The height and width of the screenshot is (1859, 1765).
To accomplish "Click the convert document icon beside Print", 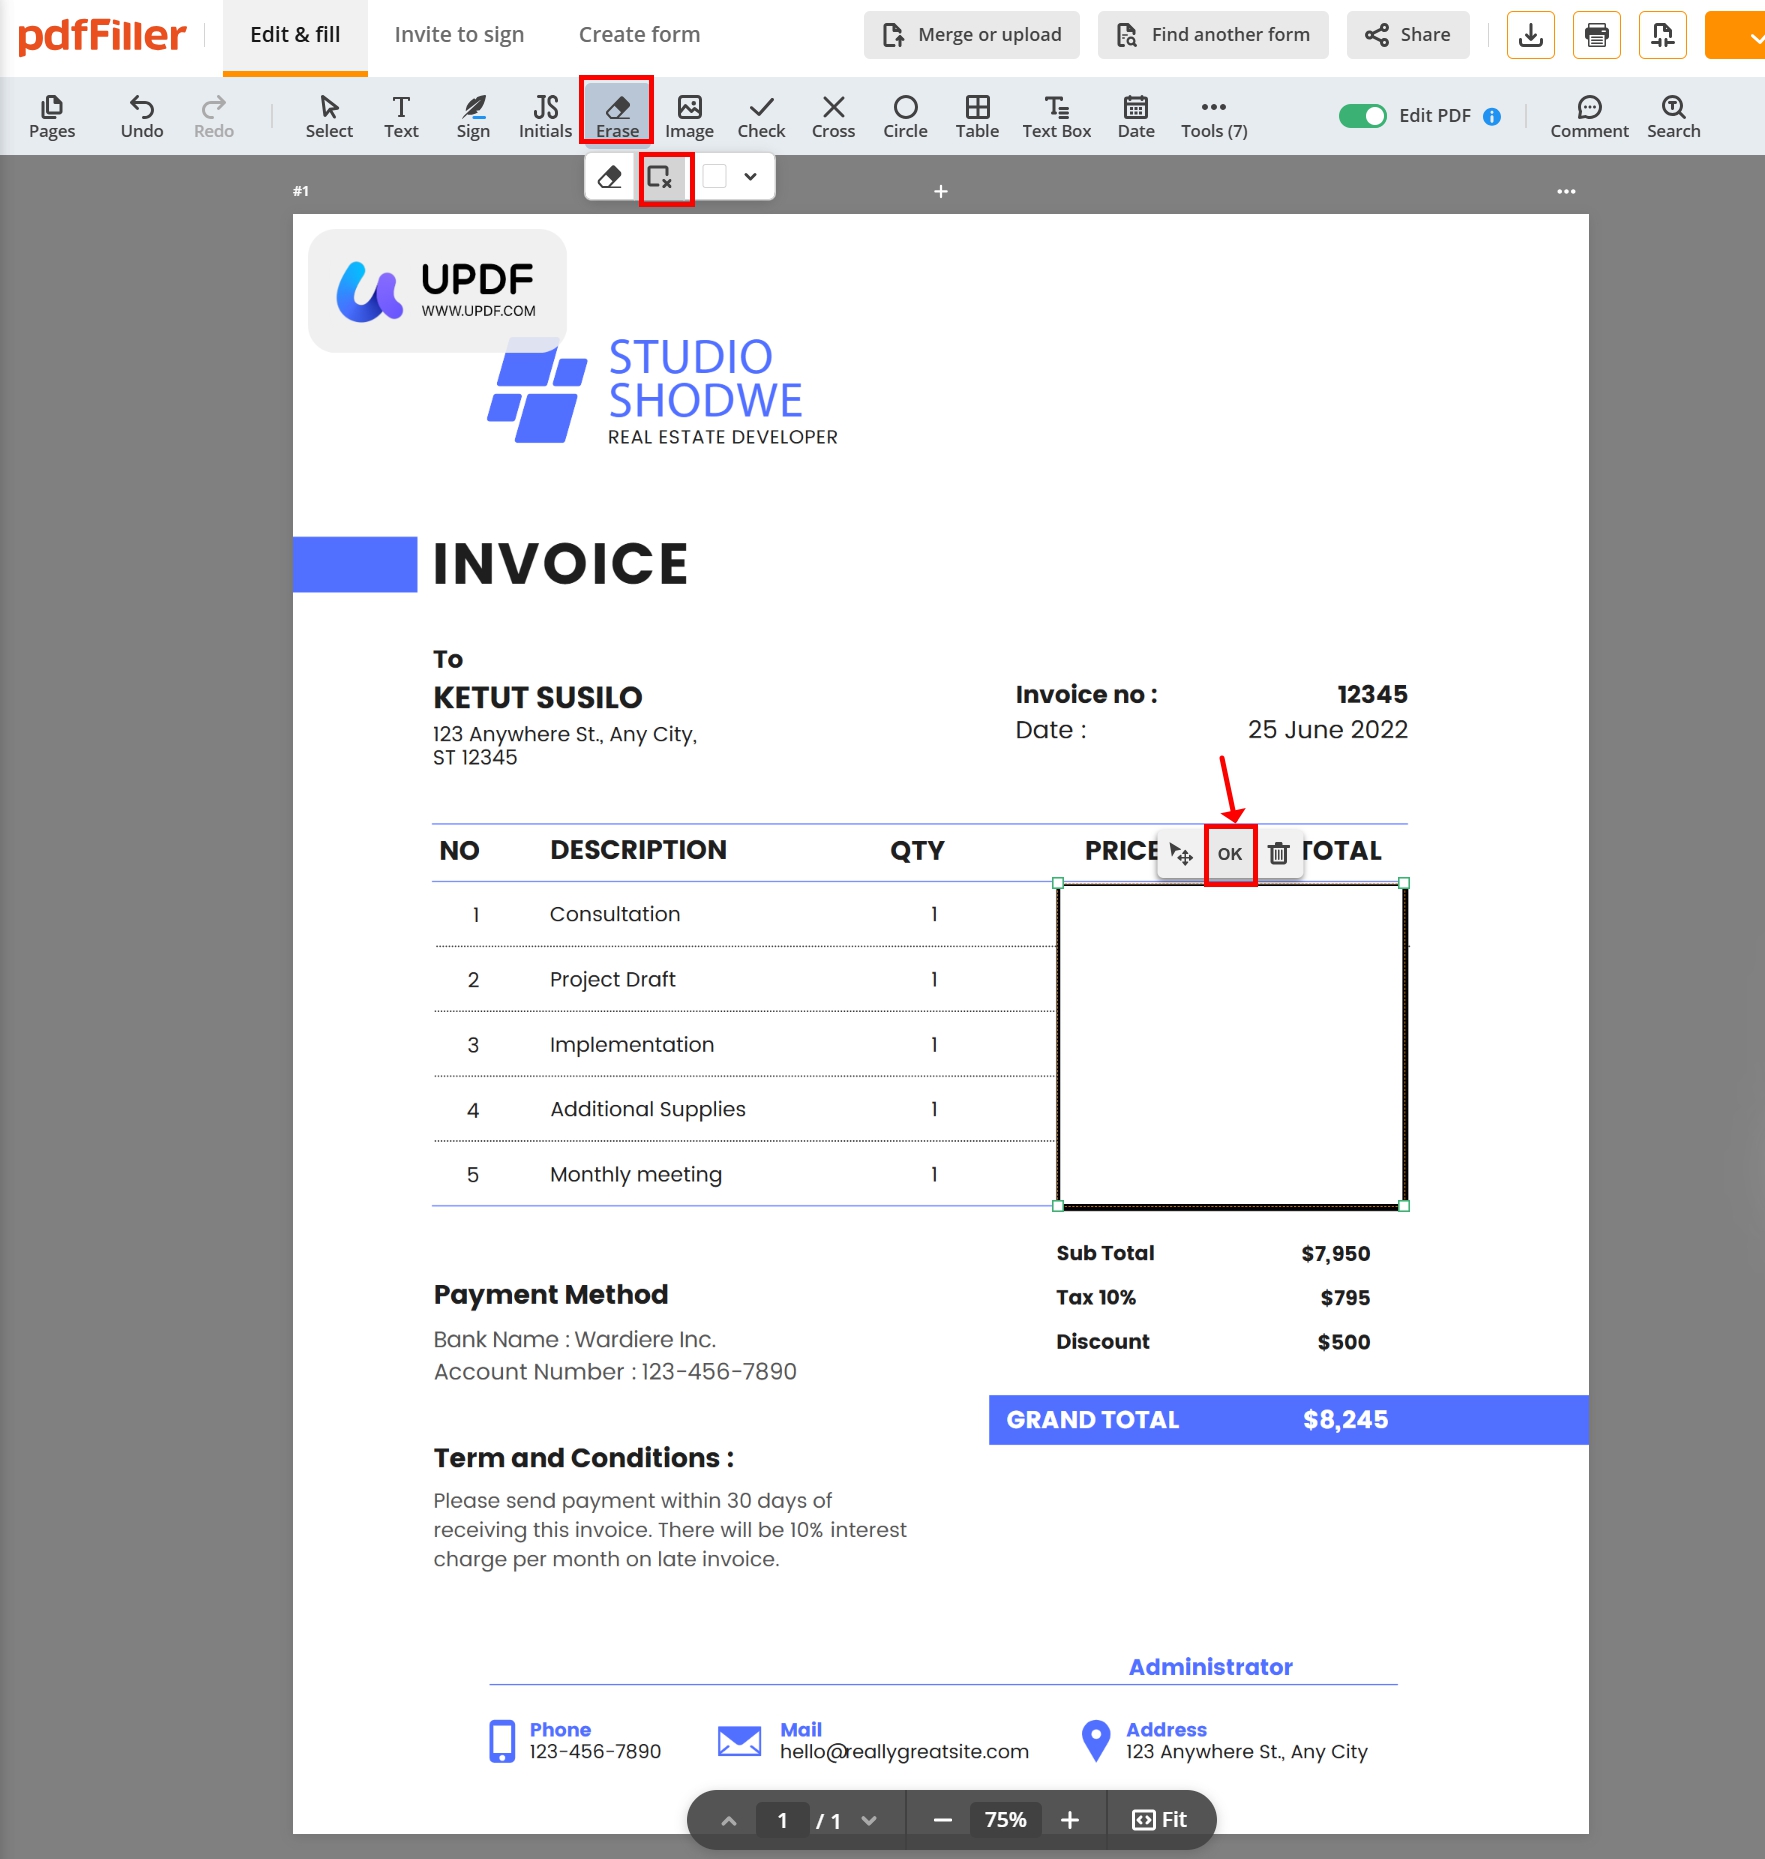I will click(x=1663, y=35).
